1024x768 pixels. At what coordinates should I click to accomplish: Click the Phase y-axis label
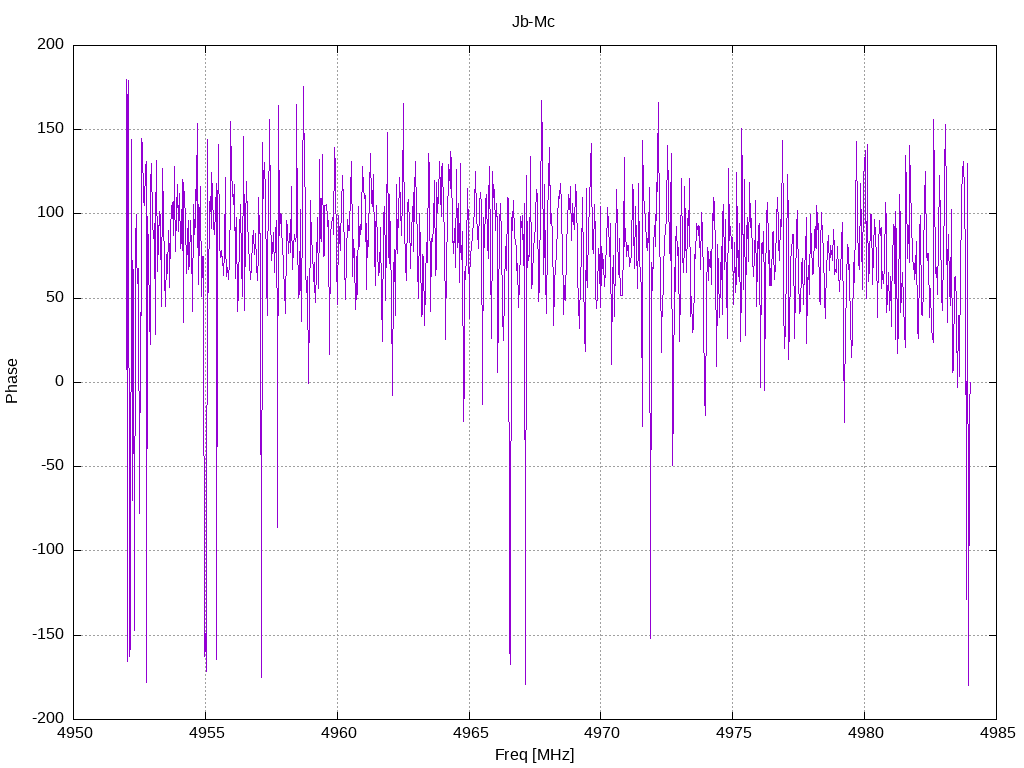pyautogui.click(x=12, y=381)
